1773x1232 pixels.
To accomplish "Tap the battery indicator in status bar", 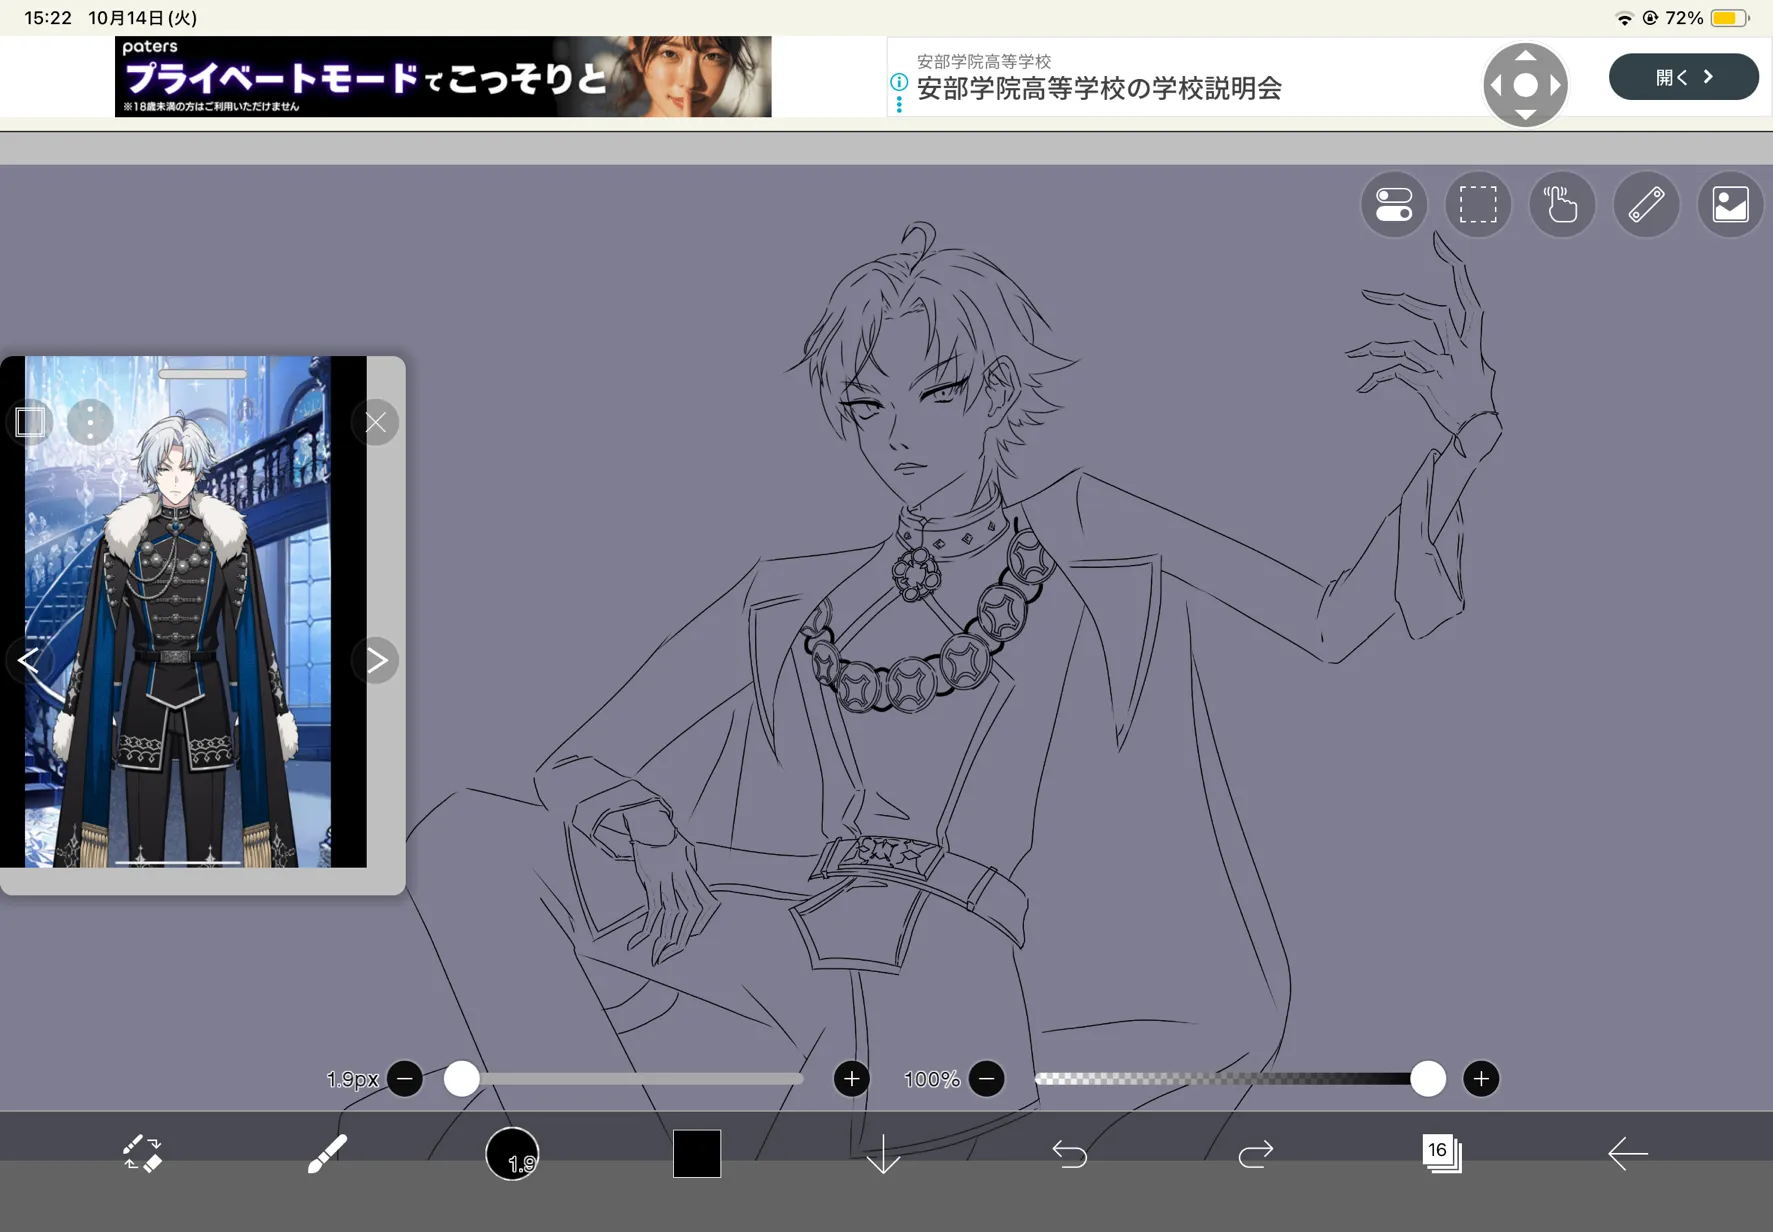I will (1730, 18).
